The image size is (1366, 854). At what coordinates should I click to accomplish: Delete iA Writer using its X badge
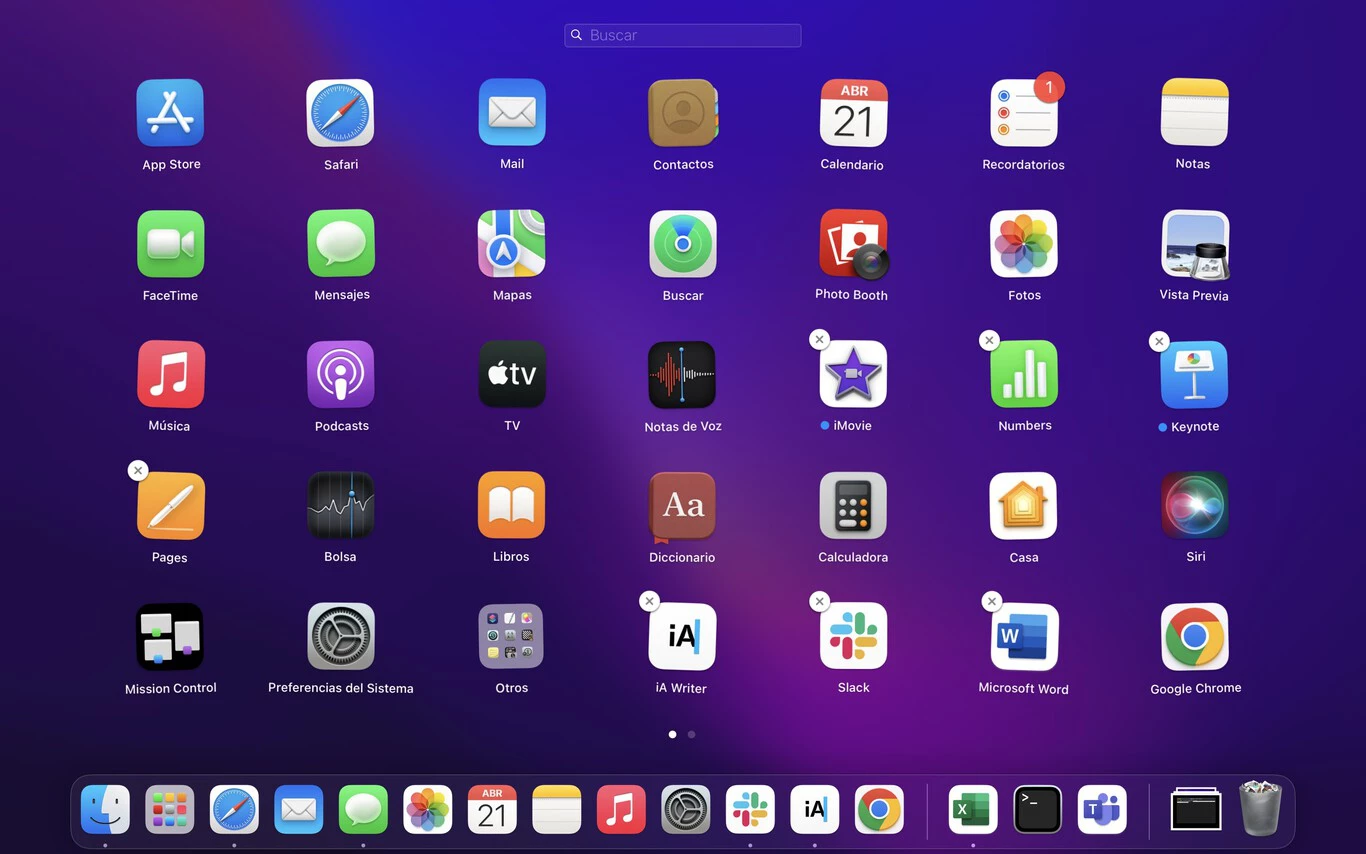[649, 601]
